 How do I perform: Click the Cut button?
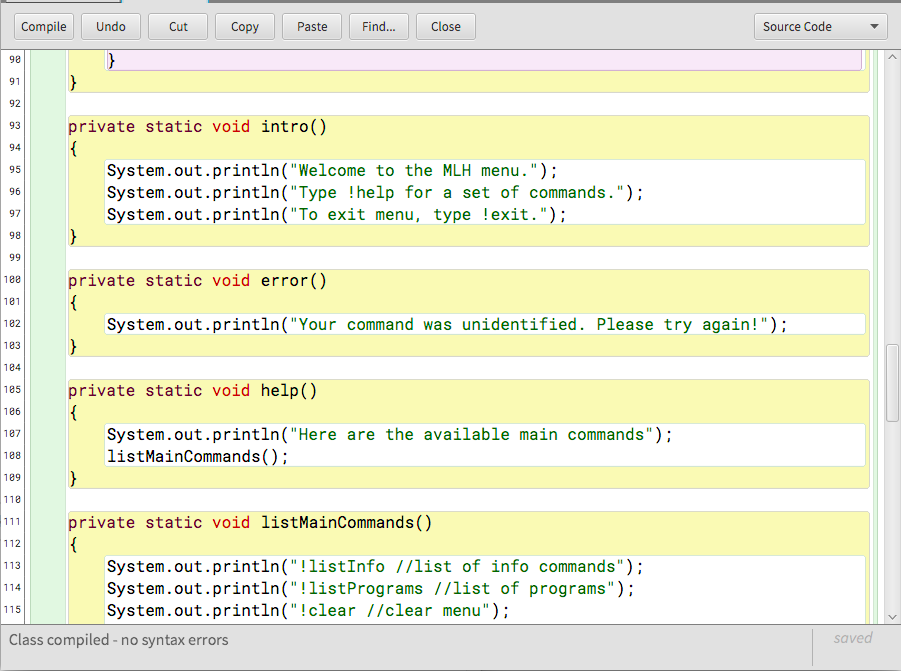click(x=178, y=26)
